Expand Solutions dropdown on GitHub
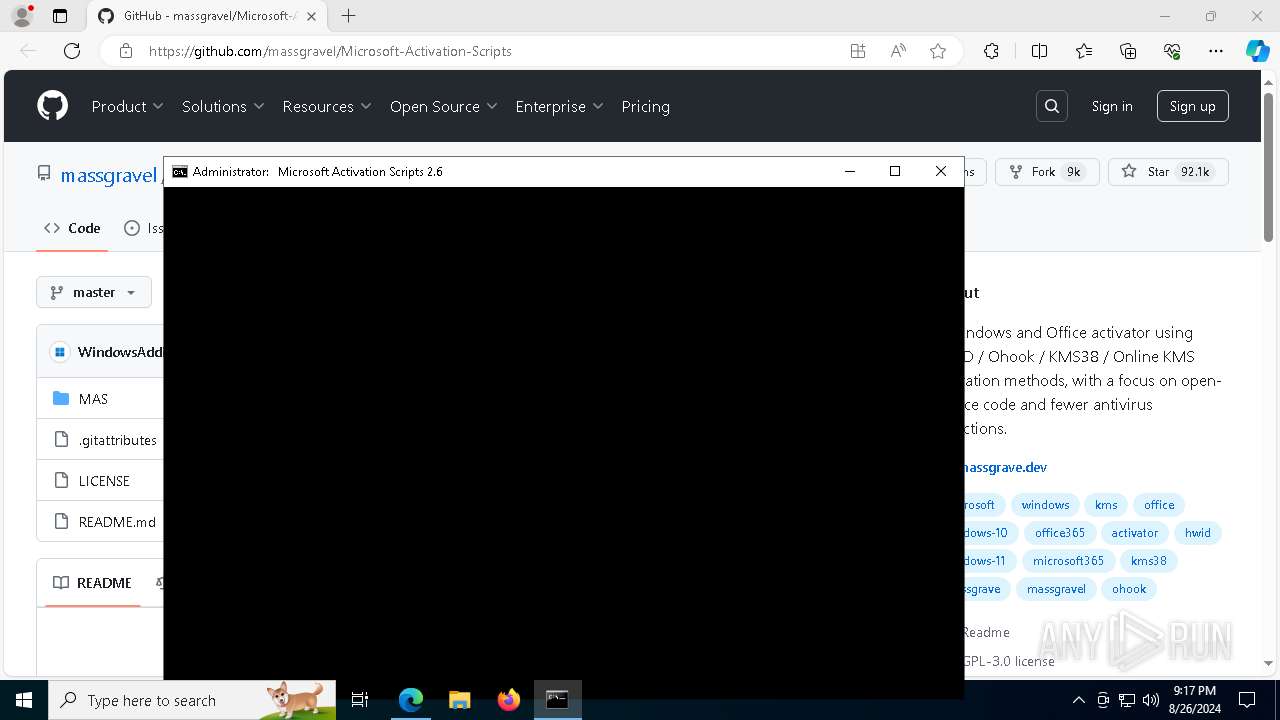This screenshot has width=1280, height=720. 223,106
